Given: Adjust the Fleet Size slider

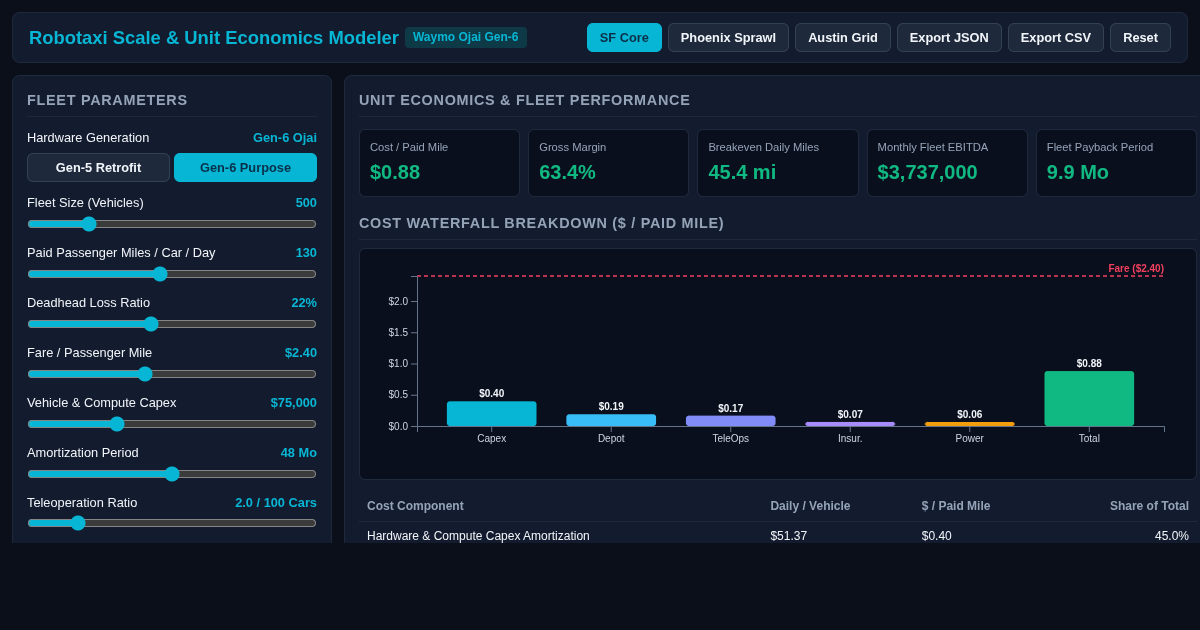Looking at the screenshot, I should (x=172, y=224).
